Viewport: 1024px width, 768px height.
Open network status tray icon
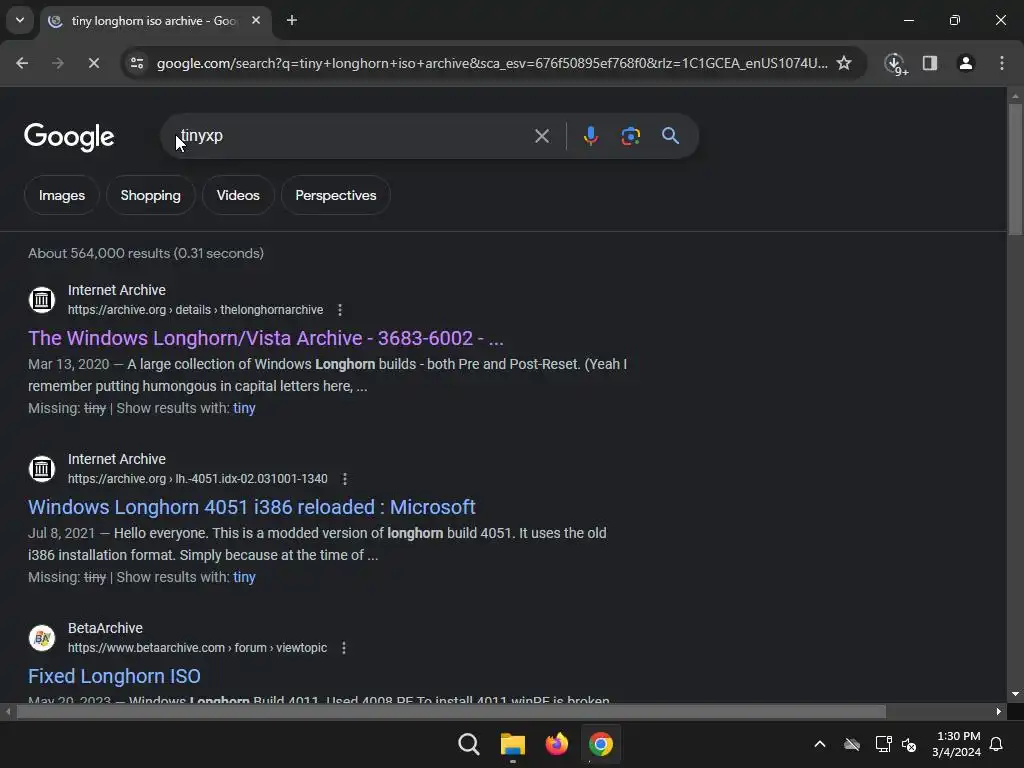(x=883, y=744)
